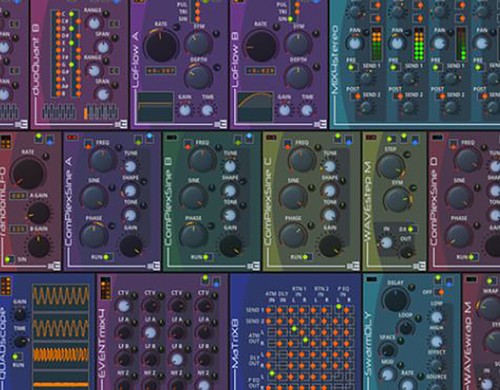Click the logo icon at ComplexSine C's bottom corner
Image resolution: width=500 pixels, height=390 pixels.
tap(353, 266)
